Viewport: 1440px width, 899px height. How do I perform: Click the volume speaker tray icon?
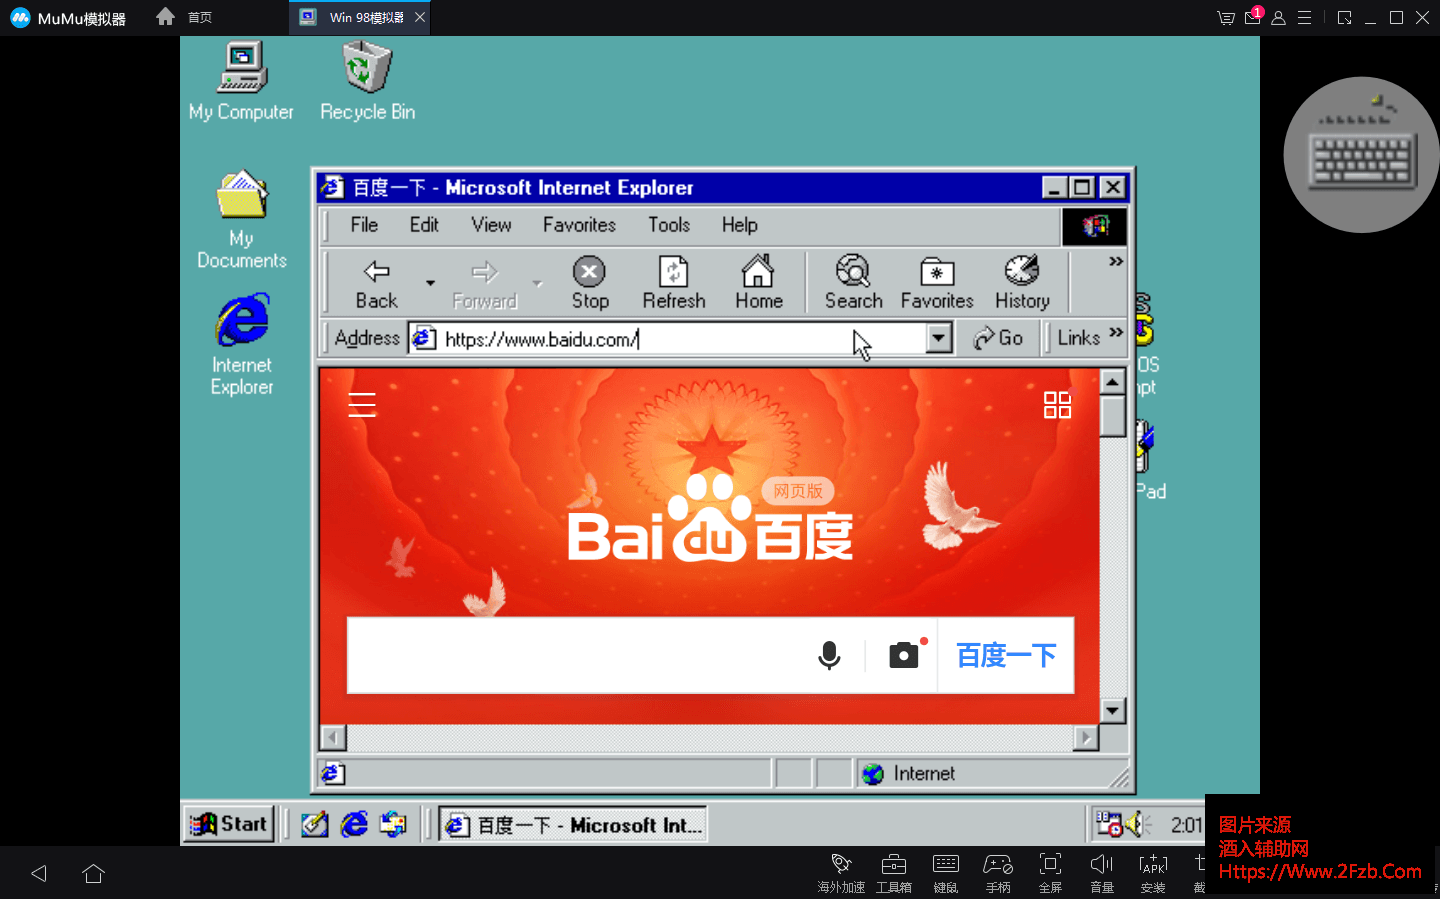pos(1135,824)
